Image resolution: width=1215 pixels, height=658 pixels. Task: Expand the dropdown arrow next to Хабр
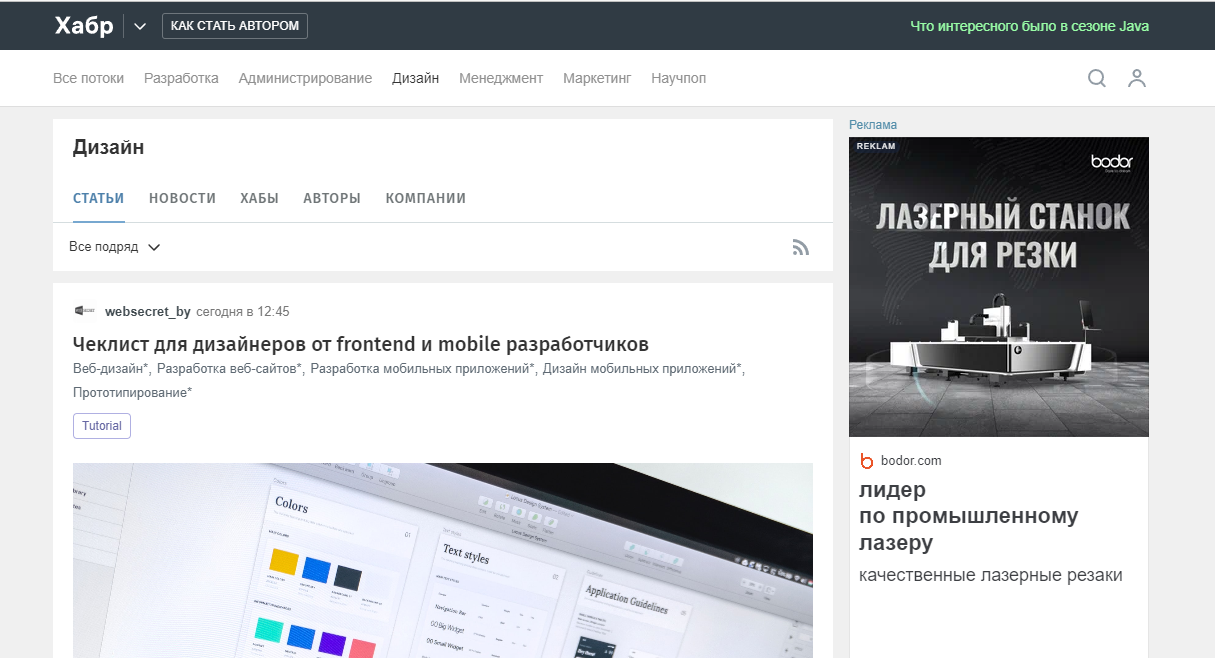coord(139,26)
